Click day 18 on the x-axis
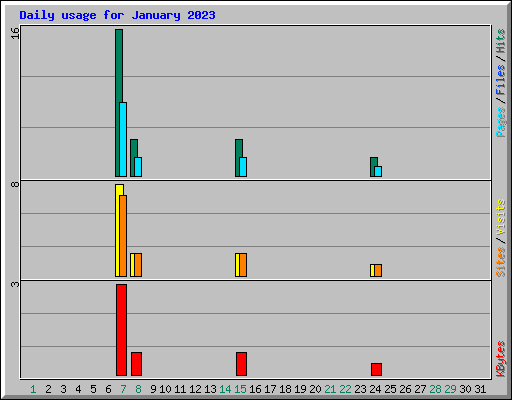512x400 pixels. coord(285,389)
